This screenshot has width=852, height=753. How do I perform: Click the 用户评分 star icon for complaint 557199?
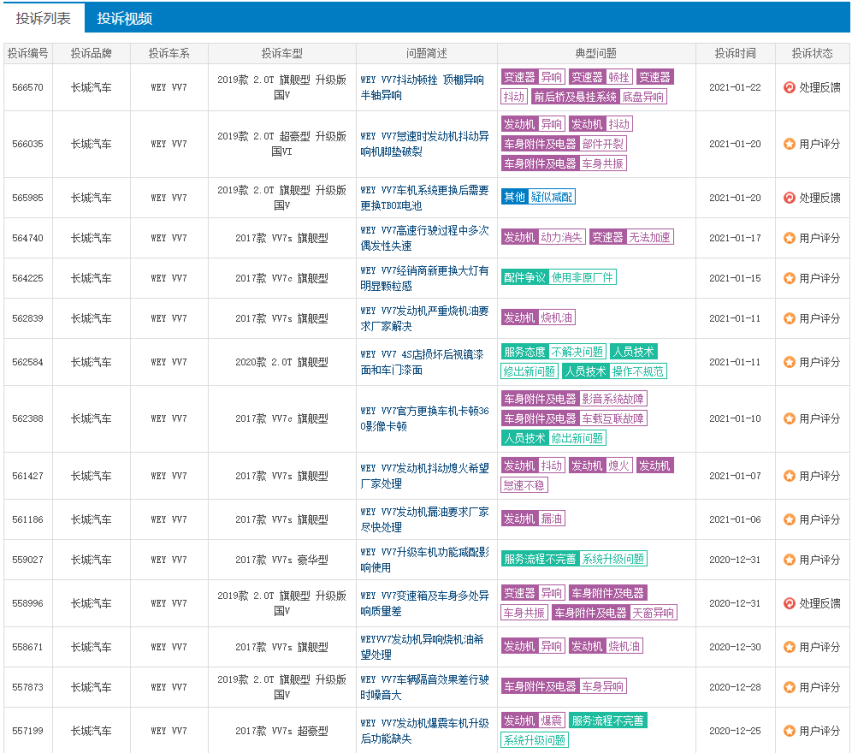[x=789, y=731]
